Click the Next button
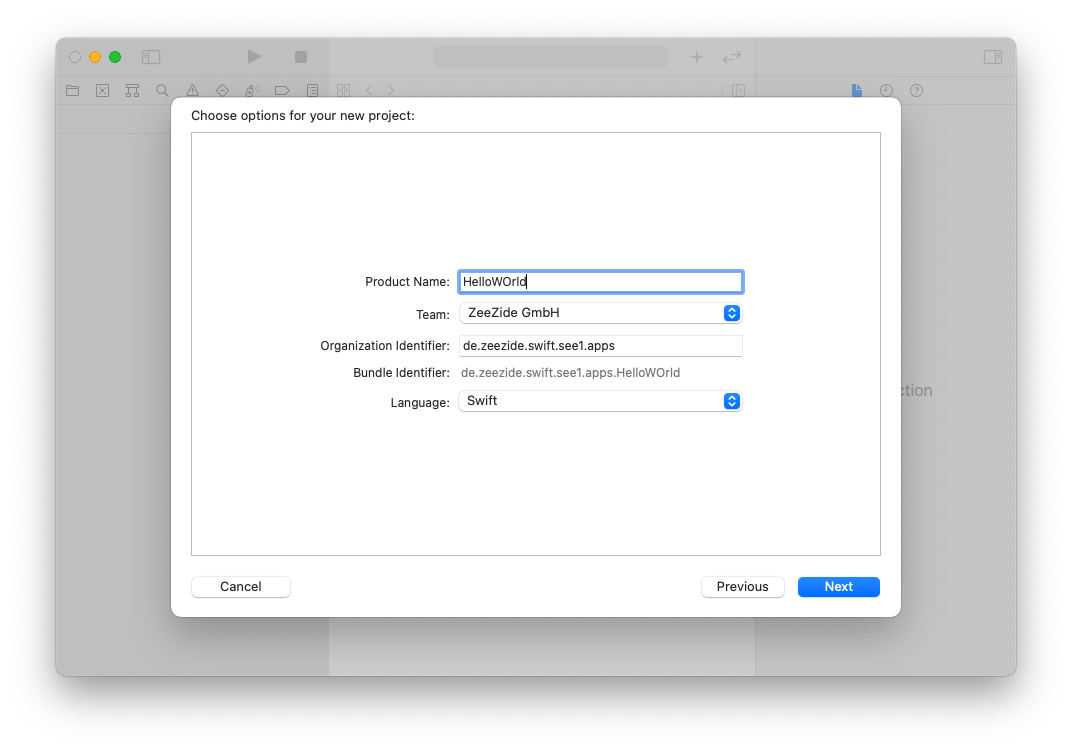Screen dimensions: 1072x750 [x=838, y=587]
